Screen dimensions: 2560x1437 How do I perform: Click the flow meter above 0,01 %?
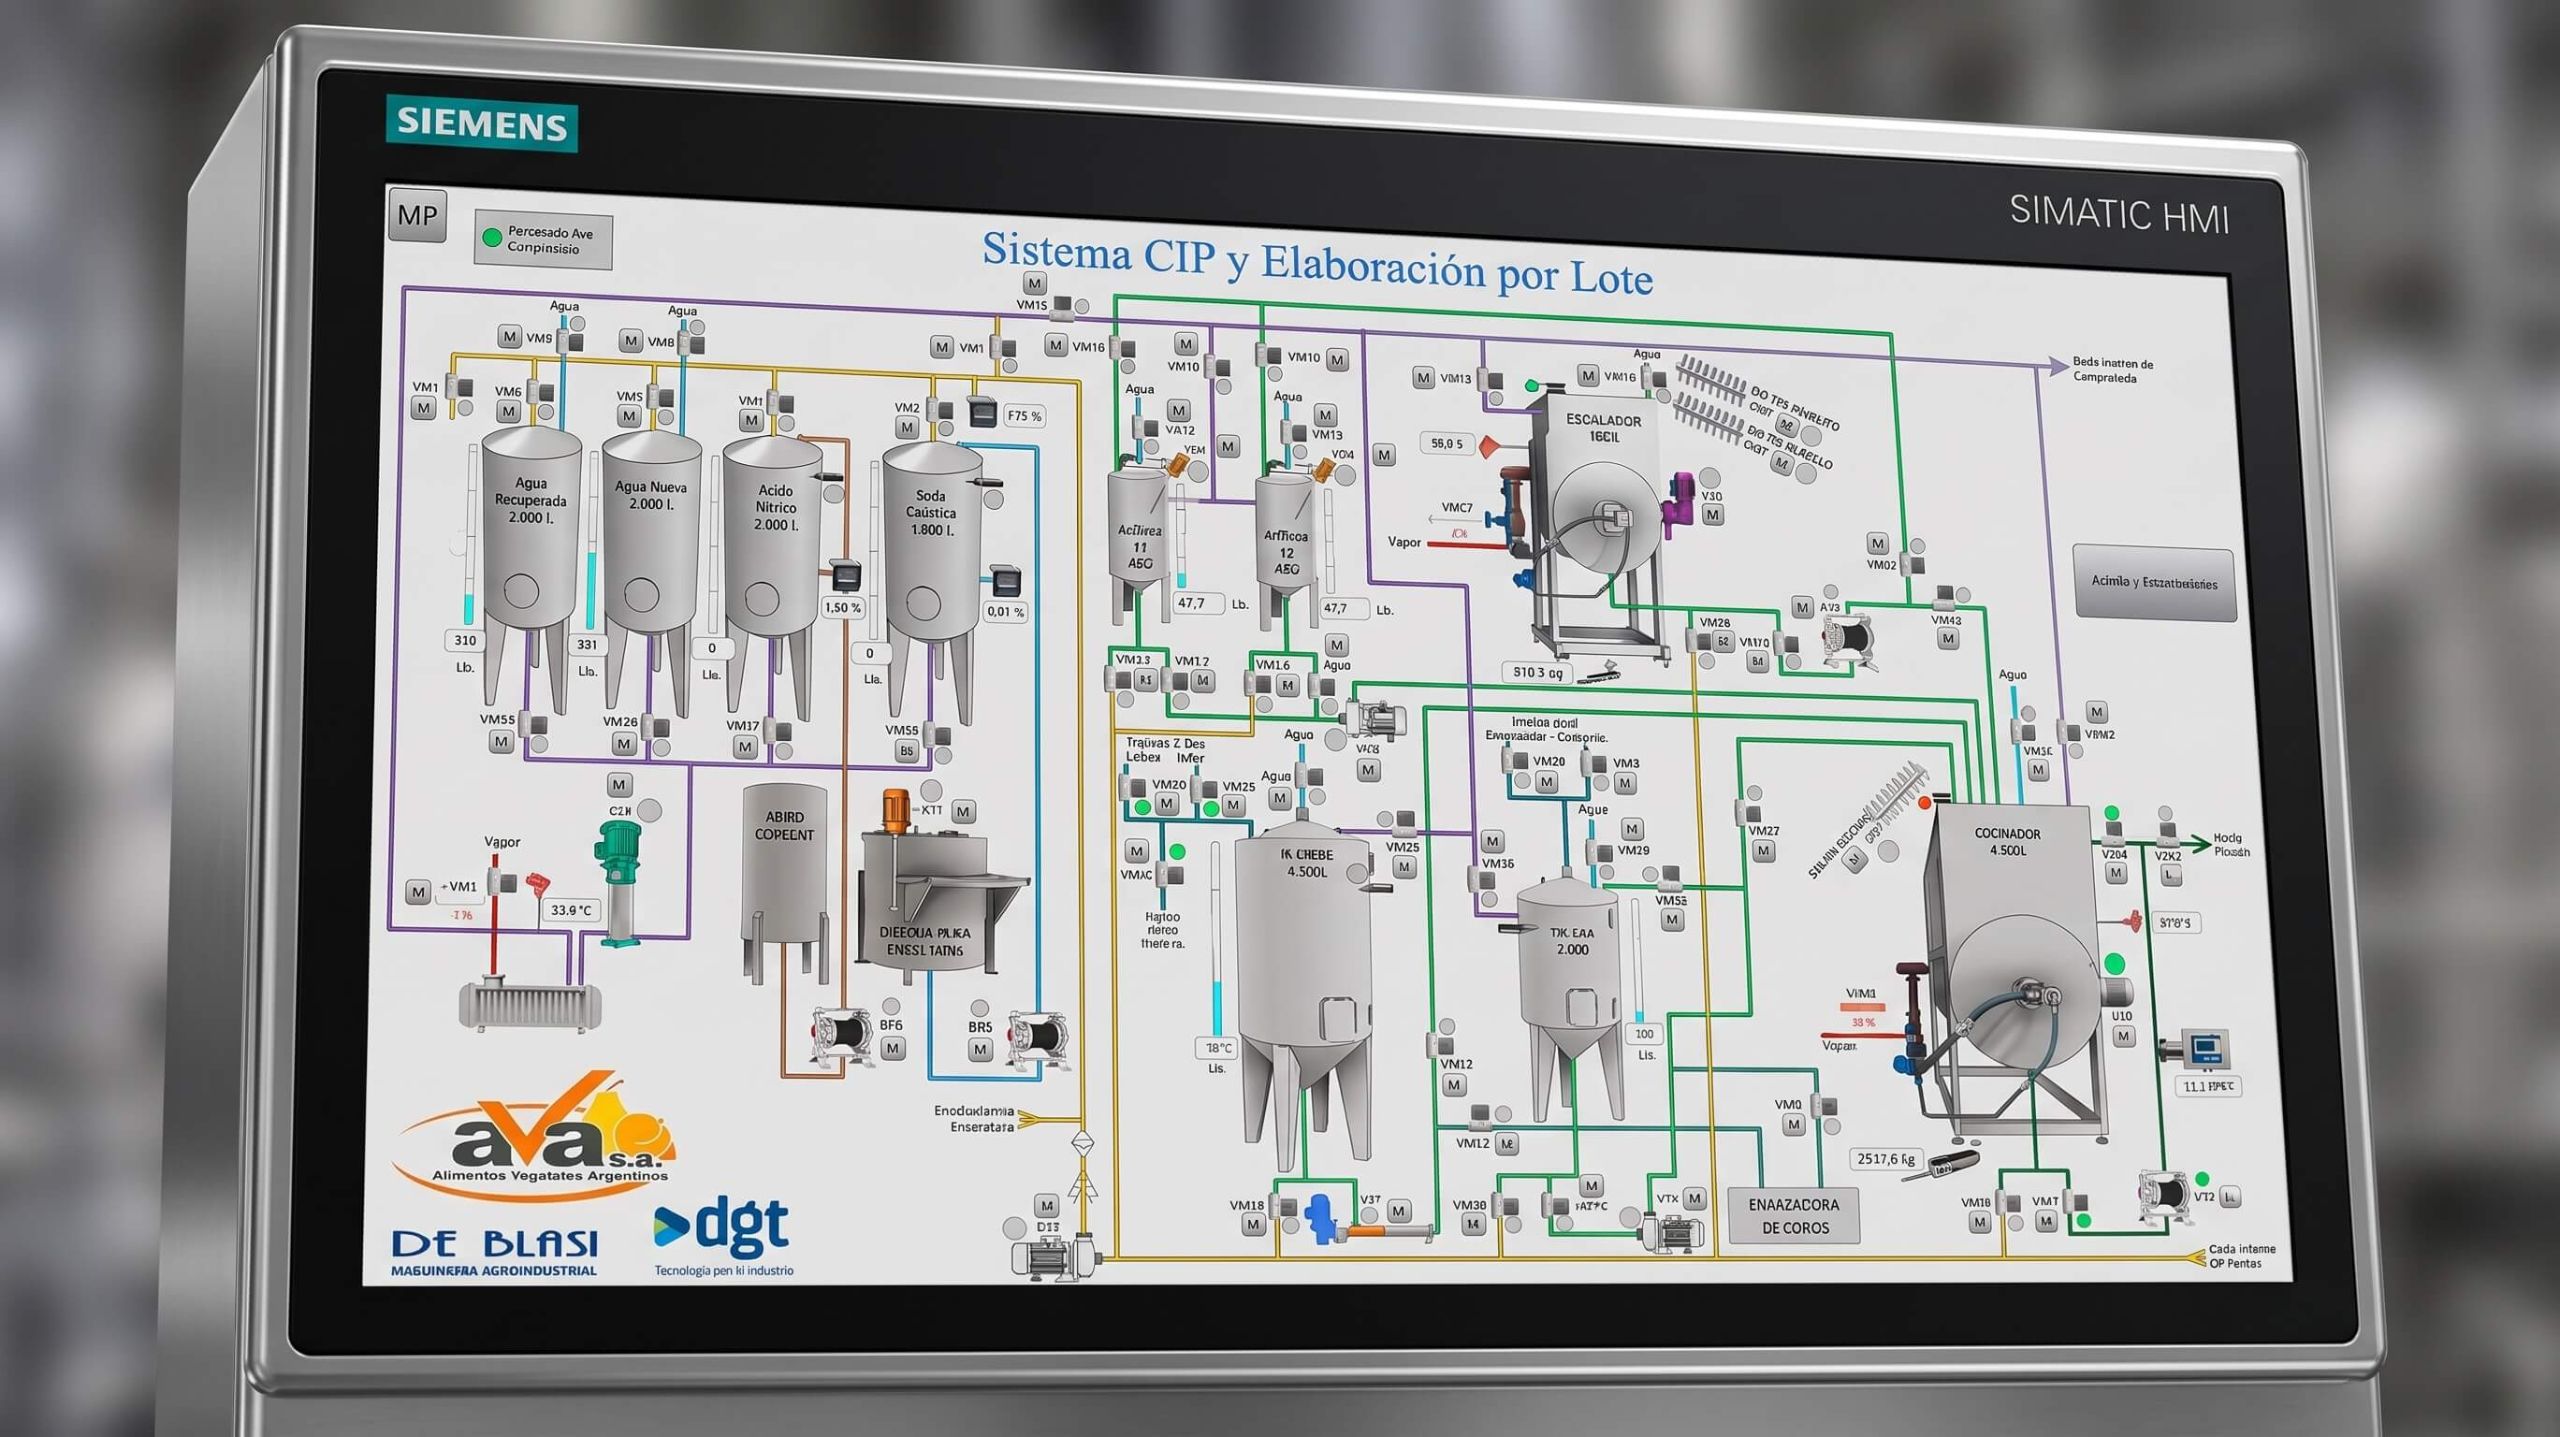[1005, 581]
